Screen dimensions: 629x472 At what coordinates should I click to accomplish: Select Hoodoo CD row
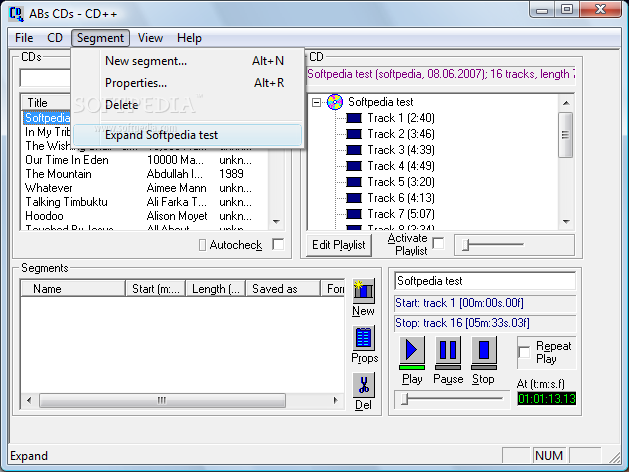click(144, 216)
